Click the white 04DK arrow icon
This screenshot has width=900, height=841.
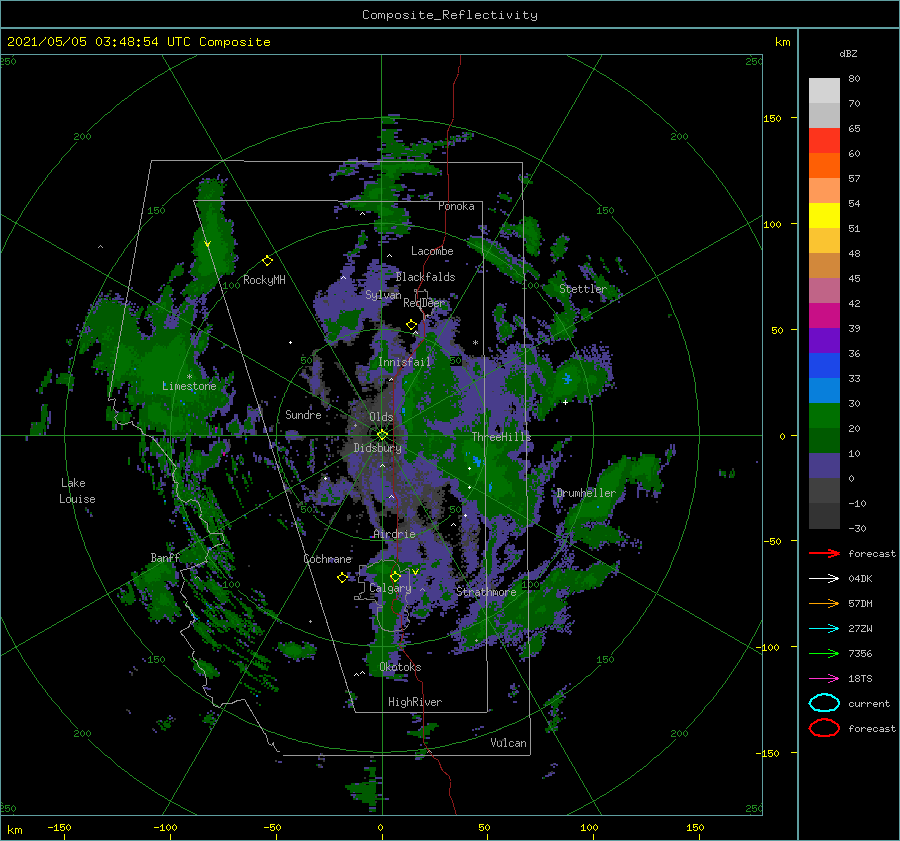click(x=824, y=579)
